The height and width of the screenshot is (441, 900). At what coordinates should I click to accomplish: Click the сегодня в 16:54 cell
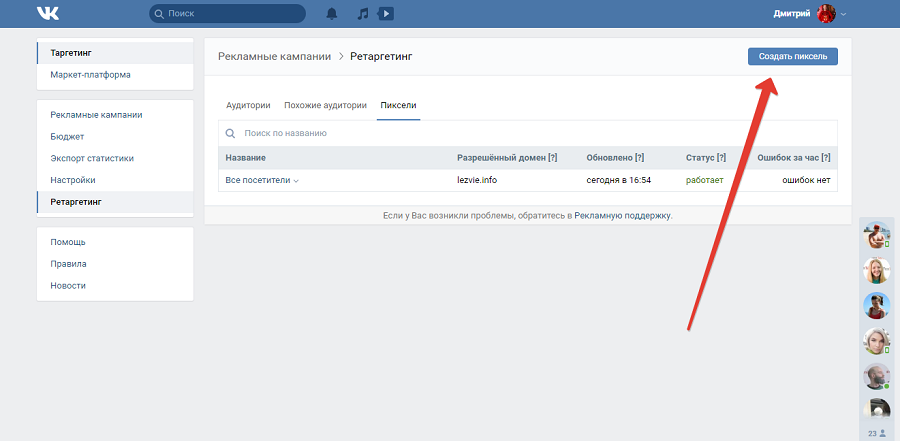(619, 180)
